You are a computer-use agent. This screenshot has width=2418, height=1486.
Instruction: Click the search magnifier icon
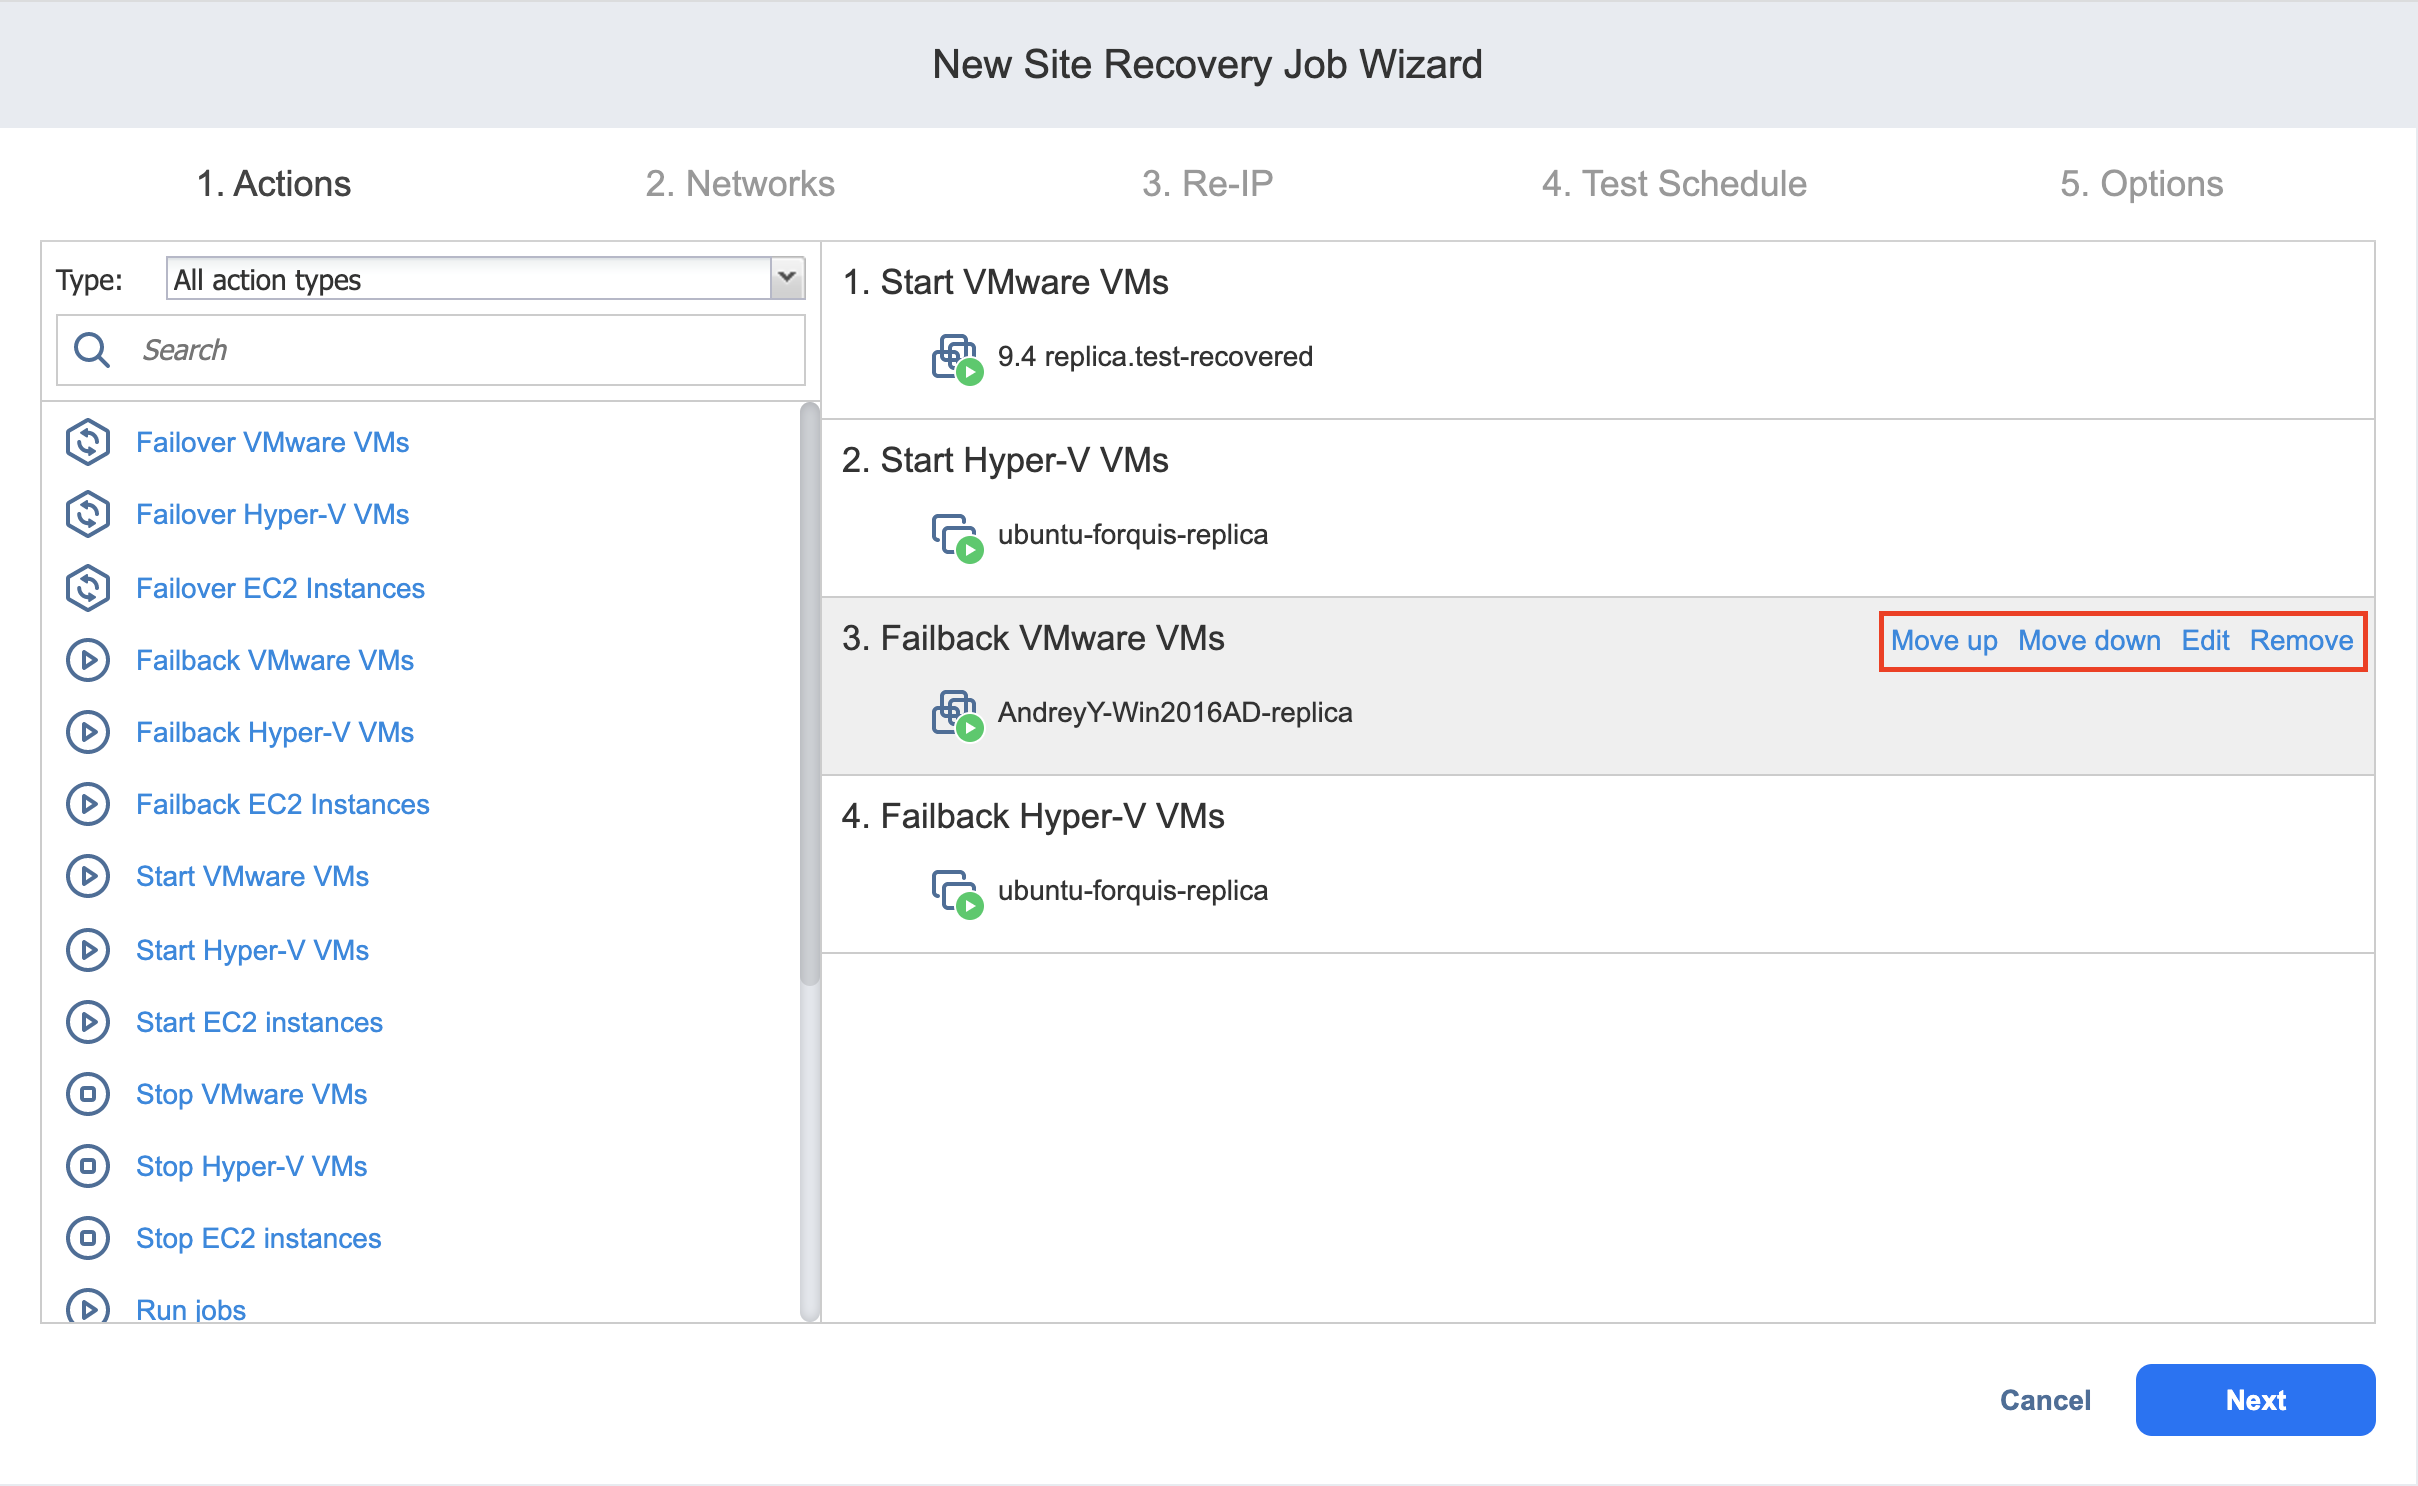[x=92, y=349]
